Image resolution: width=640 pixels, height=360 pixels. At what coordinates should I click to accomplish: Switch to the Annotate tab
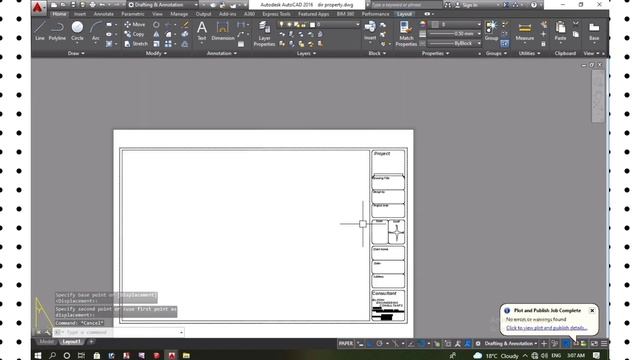tap(104, 14)
